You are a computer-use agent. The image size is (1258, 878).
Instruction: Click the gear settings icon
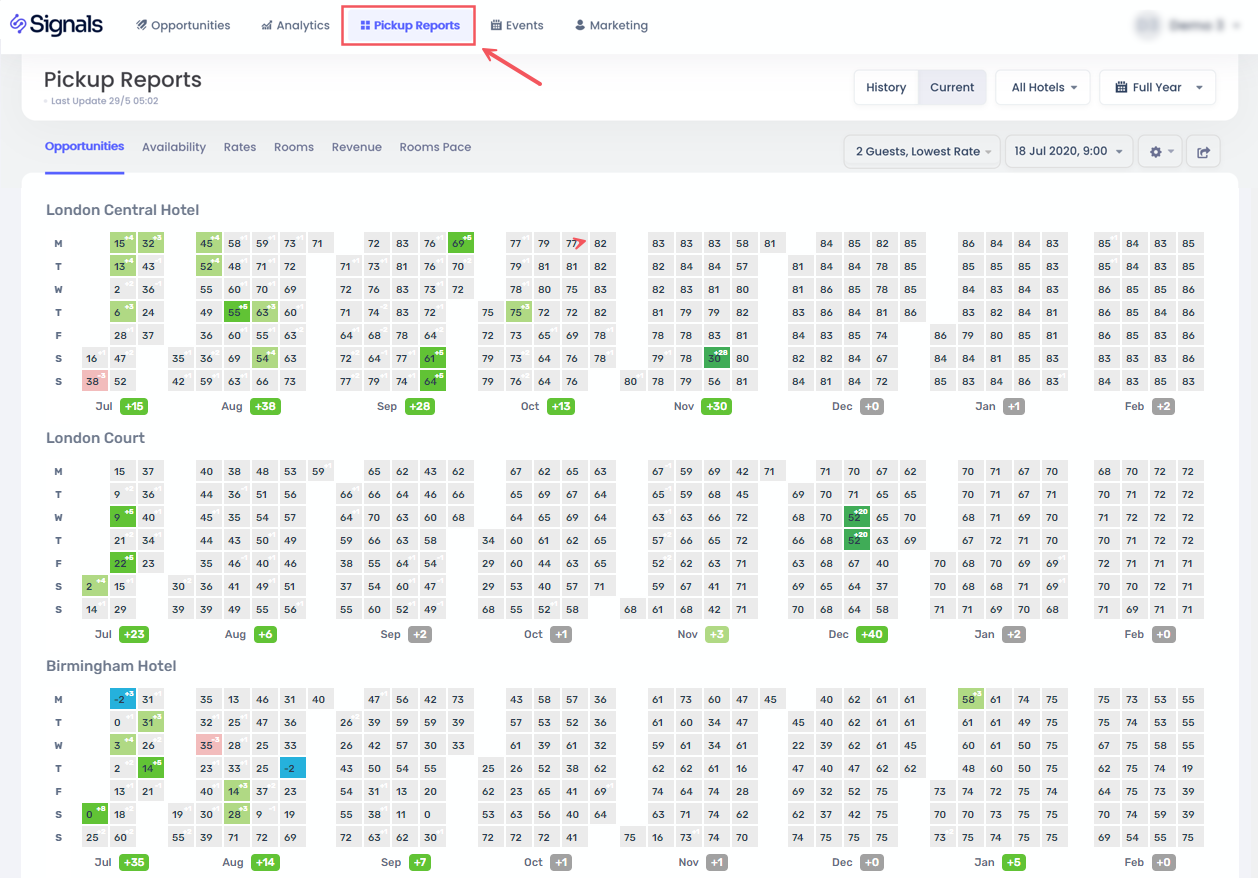click(1160, 152)
